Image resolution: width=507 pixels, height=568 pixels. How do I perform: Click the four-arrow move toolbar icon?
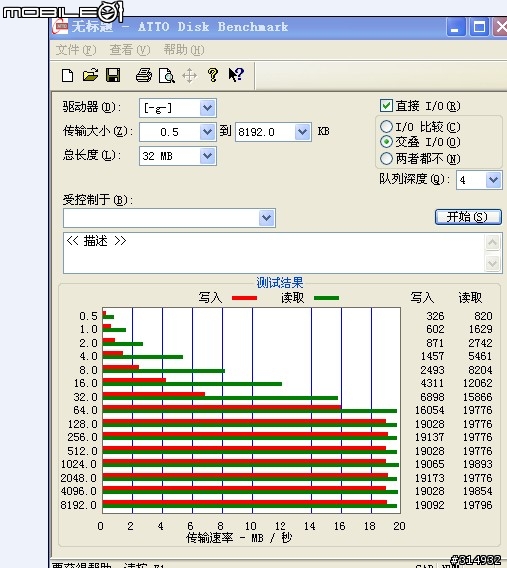point(189,76)
